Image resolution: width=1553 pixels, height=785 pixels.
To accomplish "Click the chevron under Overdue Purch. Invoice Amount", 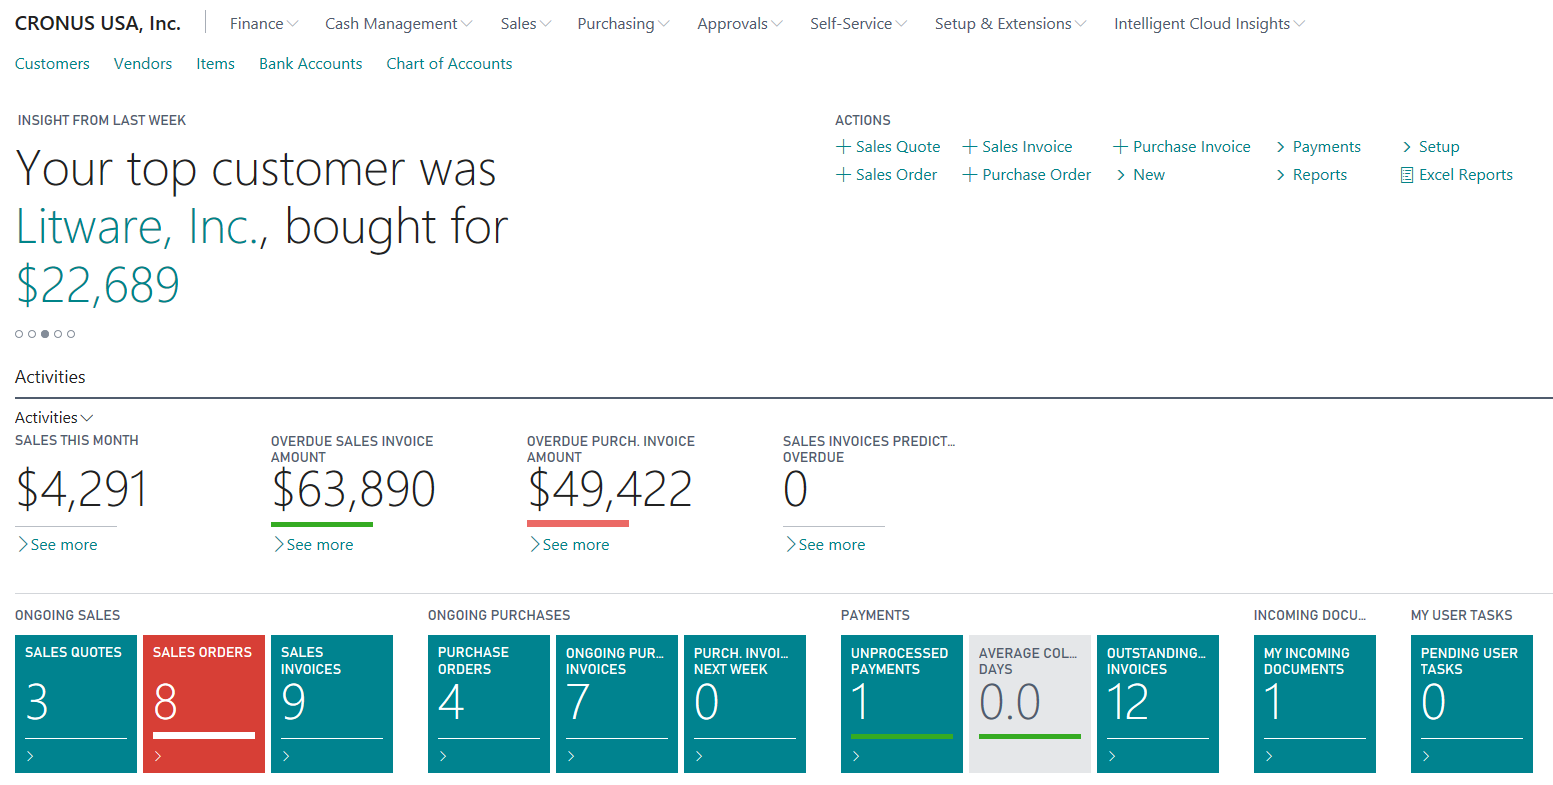I will (535, 545).
